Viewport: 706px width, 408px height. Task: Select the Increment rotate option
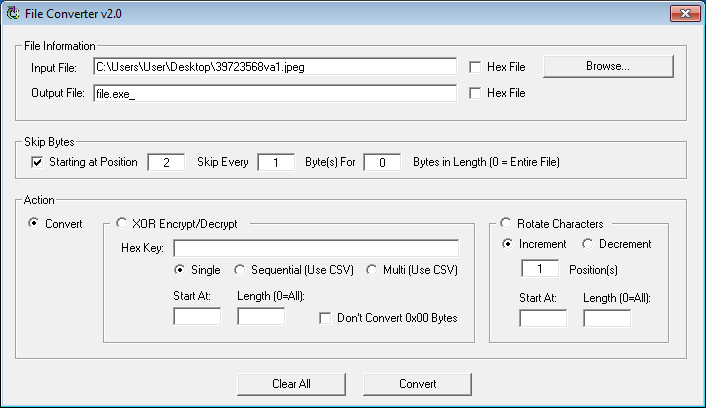pos(509,244)
